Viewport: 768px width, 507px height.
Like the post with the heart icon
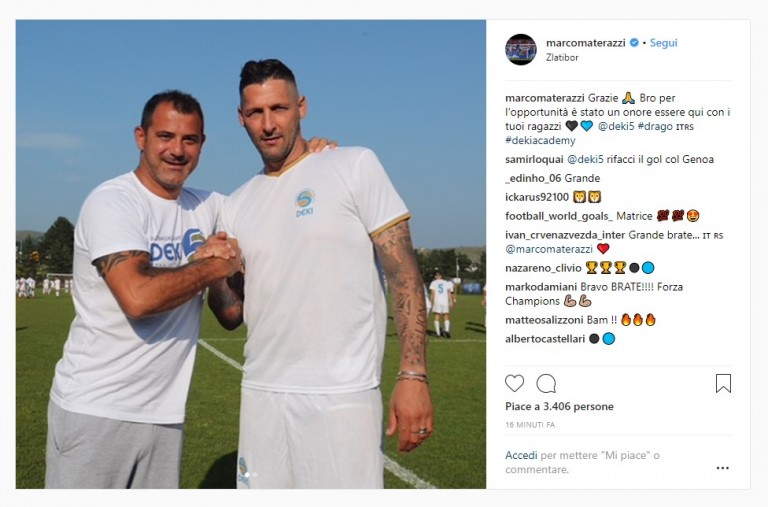[514, 383]
